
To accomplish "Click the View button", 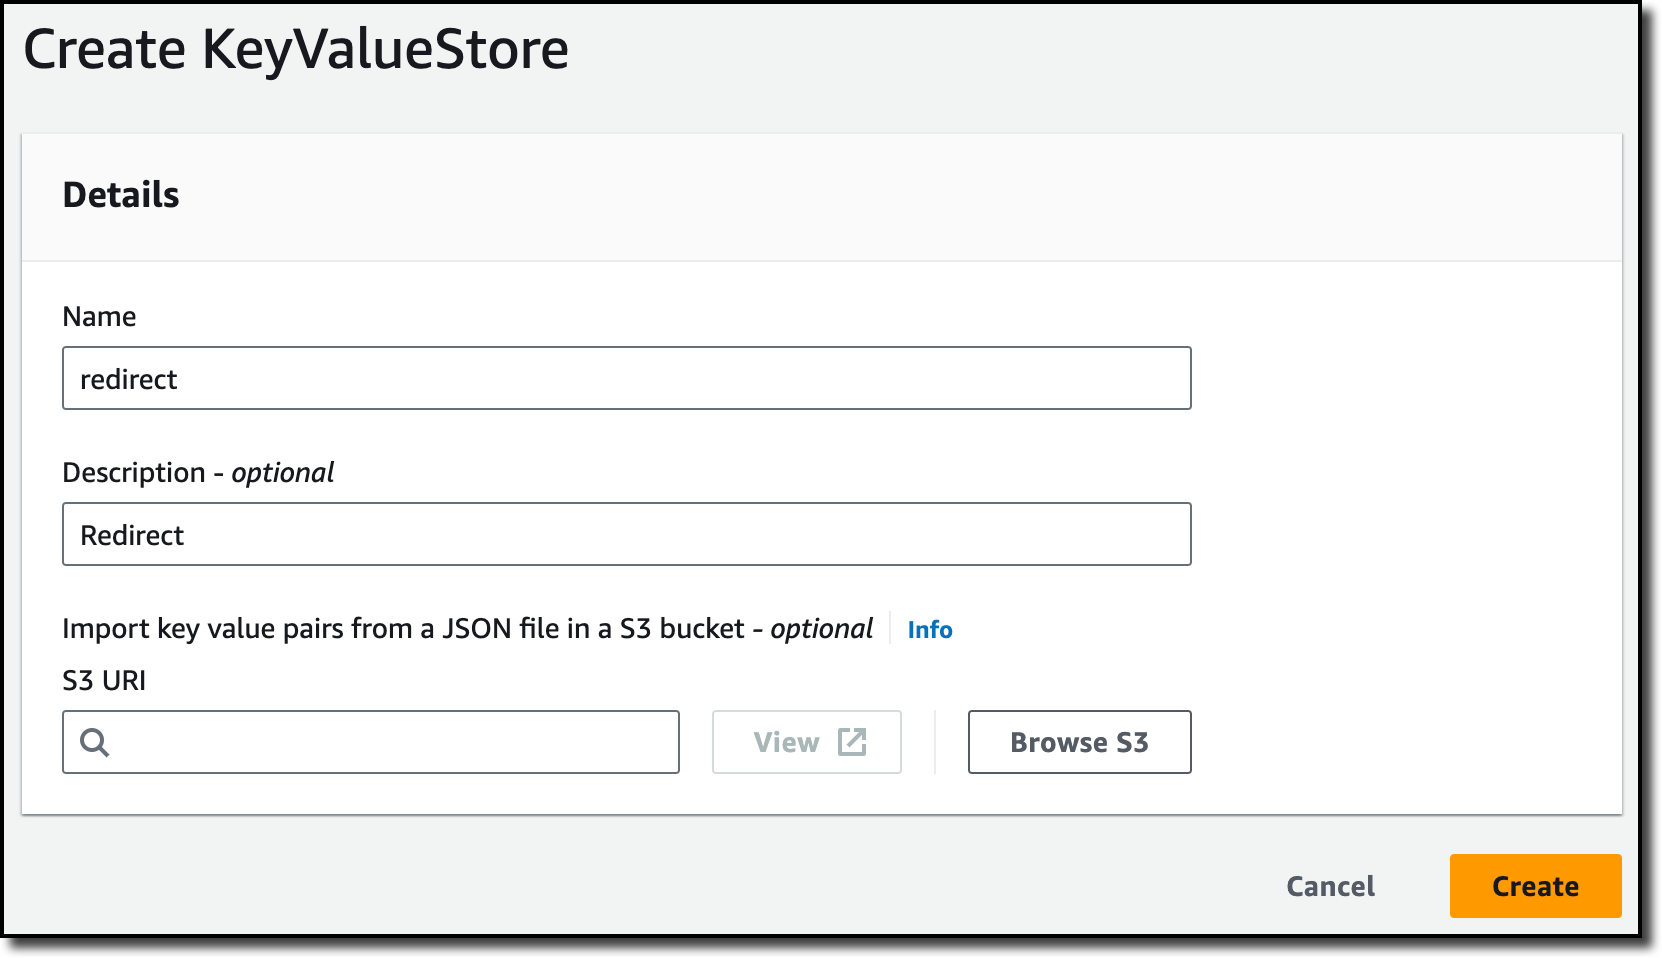I will pyautogui.click(x=807, y=742).
